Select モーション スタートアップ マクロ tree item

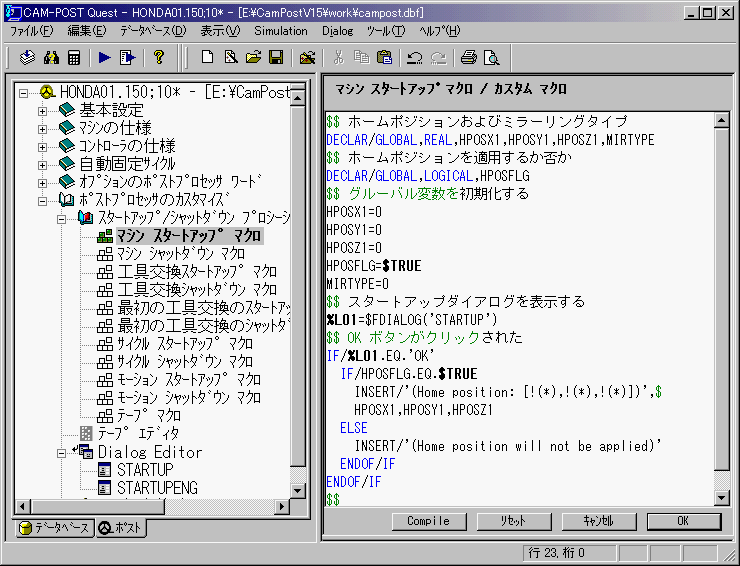(x=188, y=379)
